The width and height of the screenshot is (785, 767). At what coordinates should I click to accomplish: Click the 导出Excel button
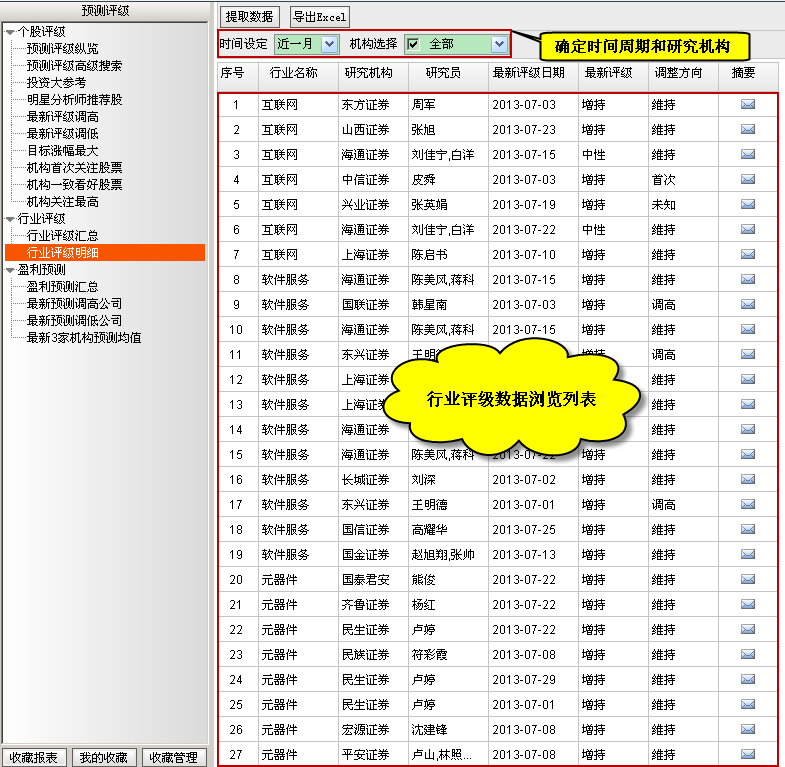coord(319,17)
